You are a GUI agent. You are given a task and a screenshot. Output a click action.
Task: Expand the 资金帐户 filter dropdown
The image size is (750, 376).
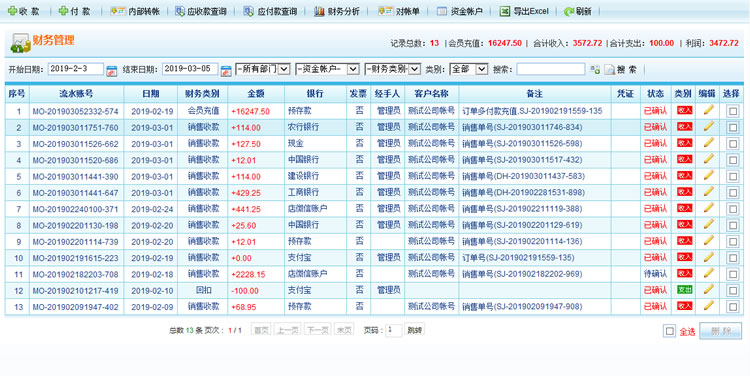pyautogui.click(x=327, y=69)
